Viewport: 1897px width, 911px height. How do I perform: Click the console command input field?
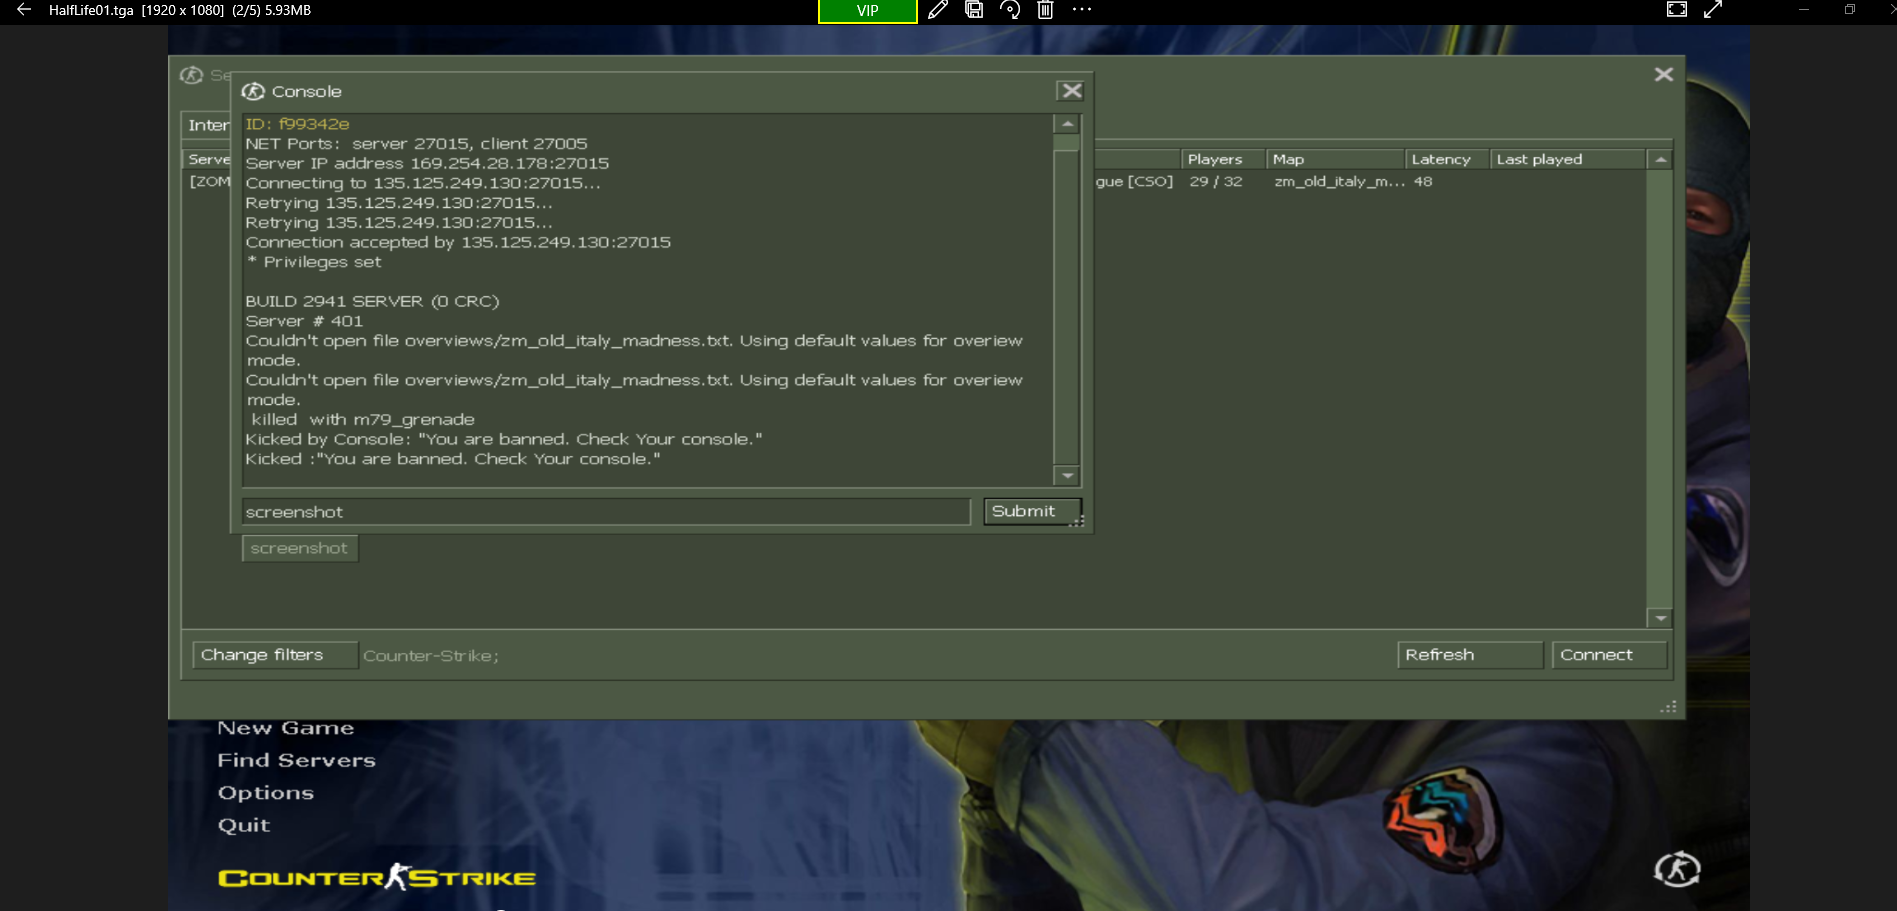click(x=605, y=512)
